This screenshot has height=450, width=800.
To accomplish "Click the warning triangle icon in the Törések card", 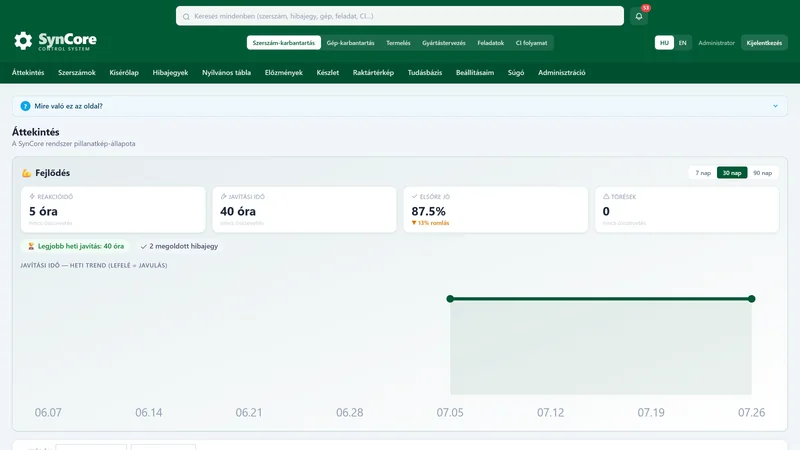I will pyautogui.click(x=606, y=196).
